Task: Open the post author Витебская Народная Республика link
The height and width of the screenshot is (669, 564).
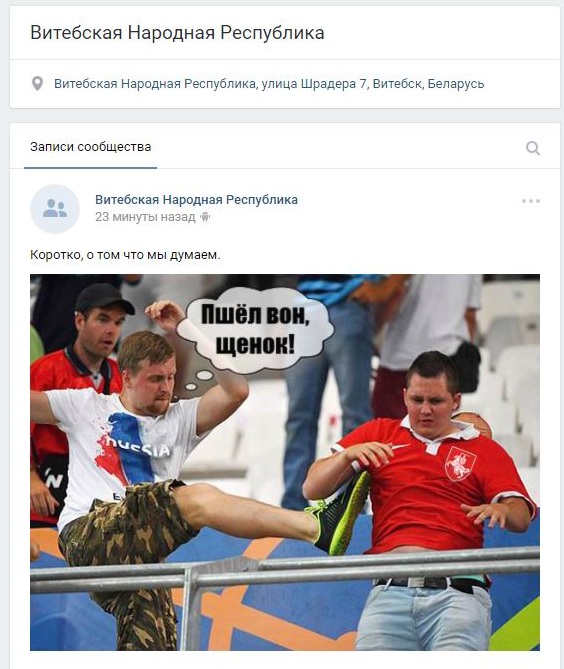Action: pyautogui.click(x=196, y=199)
